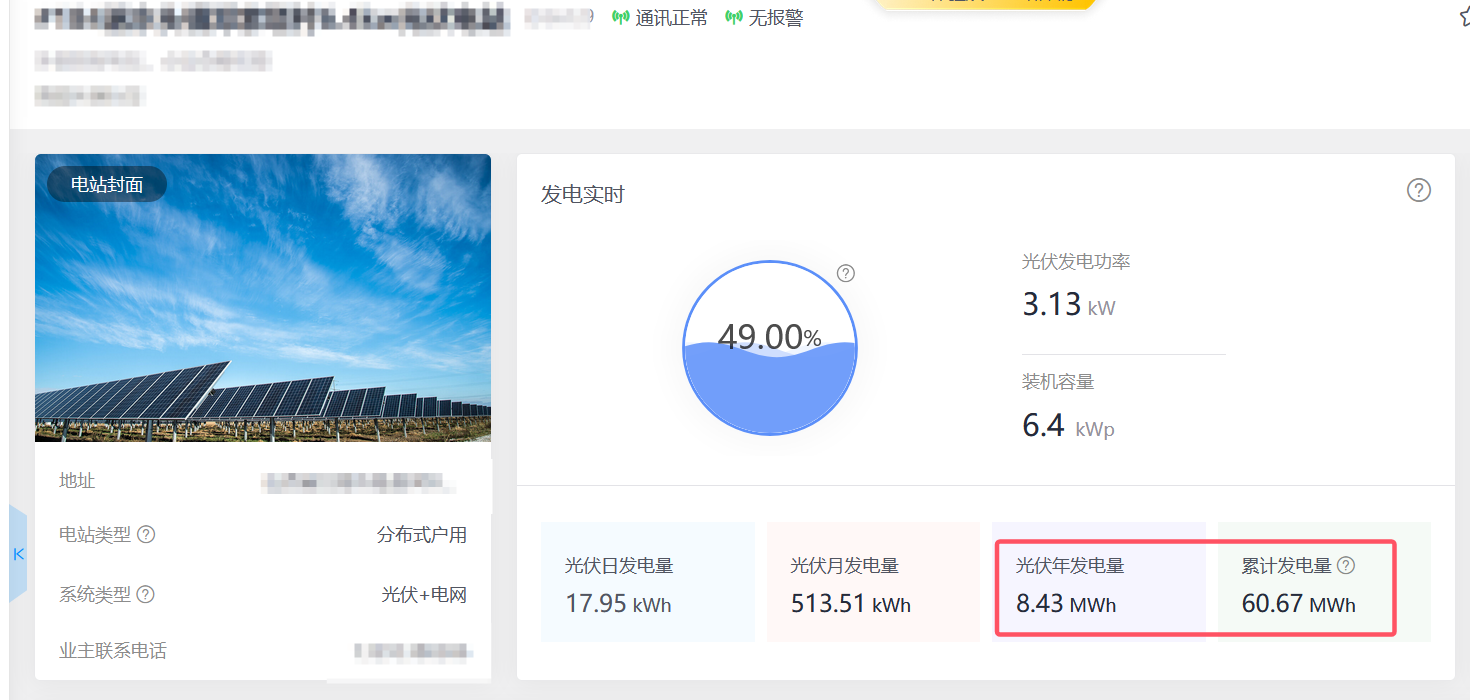Select the 光伏年发电量 8.43 MWh card
This screenshot has width=1470, height=700.
tap(1098, 581)
